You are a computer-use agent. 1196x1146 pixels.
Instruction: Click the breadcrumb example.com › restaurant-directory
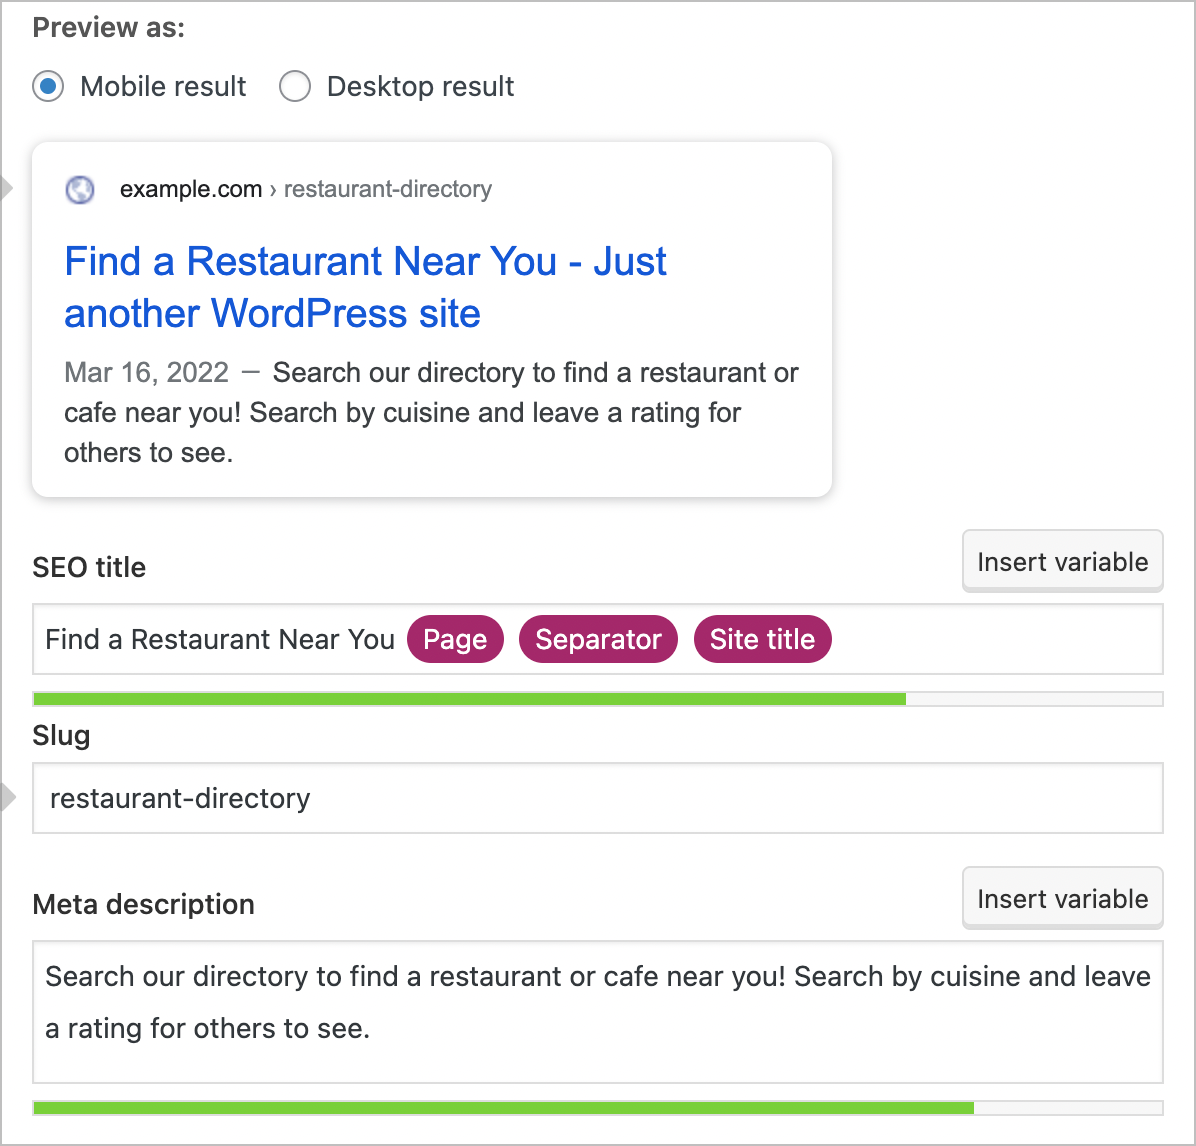305,189
